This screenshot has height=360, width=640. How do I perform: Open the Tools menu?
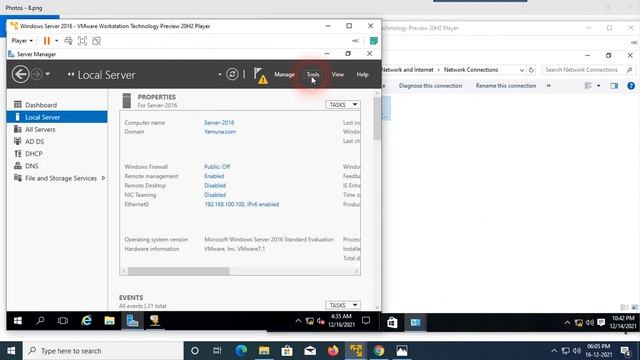pos(313,75)
